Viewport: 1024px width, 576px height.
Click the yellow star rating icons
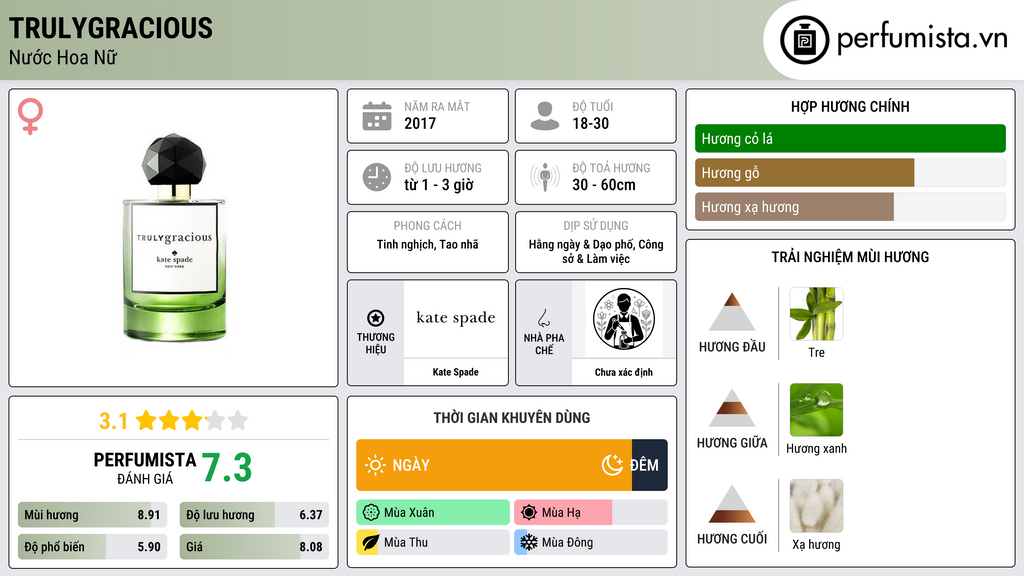[192, 420]
